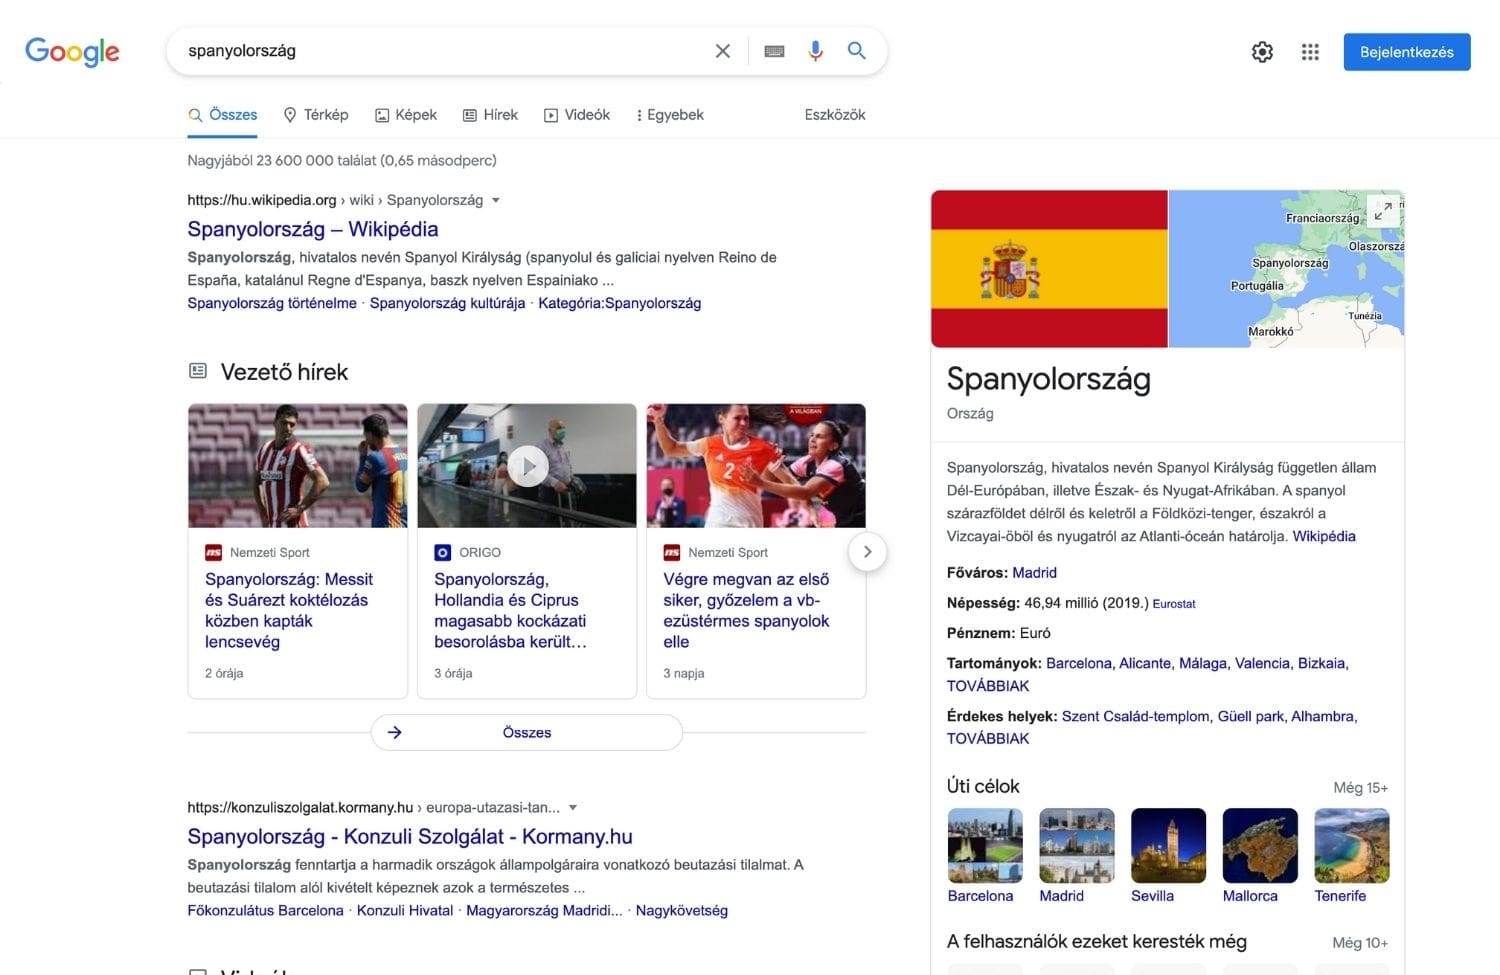Switch to the Képek tab
The height and width of the screenshot is (975, 1500).
click(x=406, y=115)
